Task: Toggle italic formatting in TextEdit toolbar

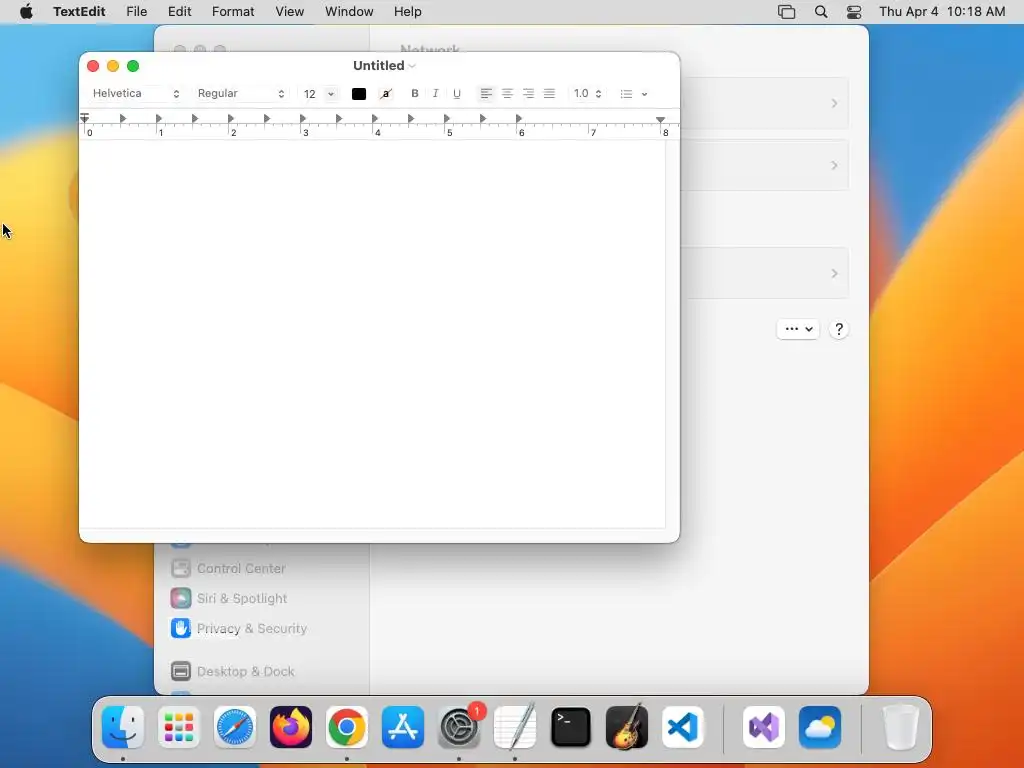Action: (x=436, y=93)
